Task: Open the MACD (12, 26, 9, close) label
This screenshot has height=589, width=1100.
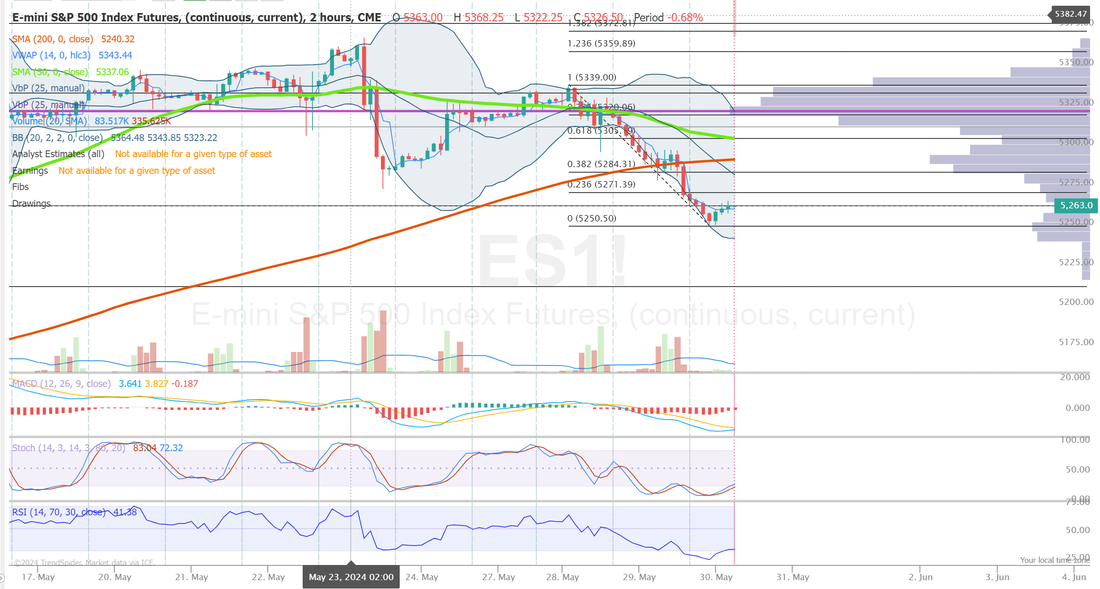Action: tap(61, 384)
